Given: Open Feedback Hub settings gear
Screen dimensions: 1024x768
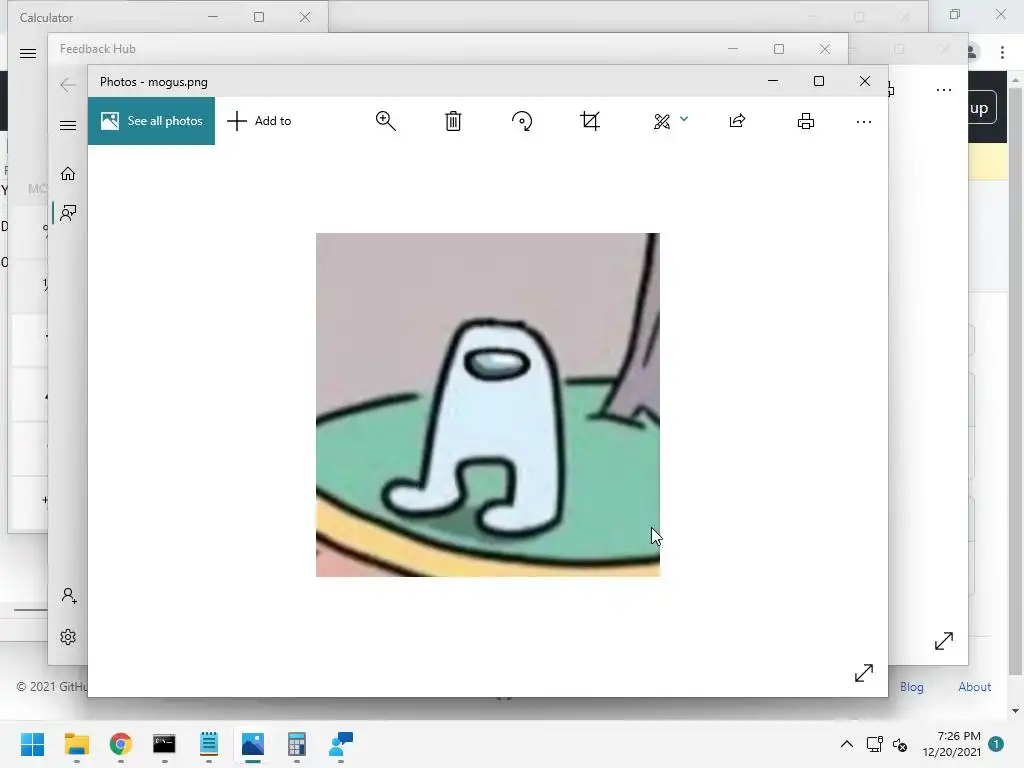Looking at the screenshot, I should coord(68,637).
